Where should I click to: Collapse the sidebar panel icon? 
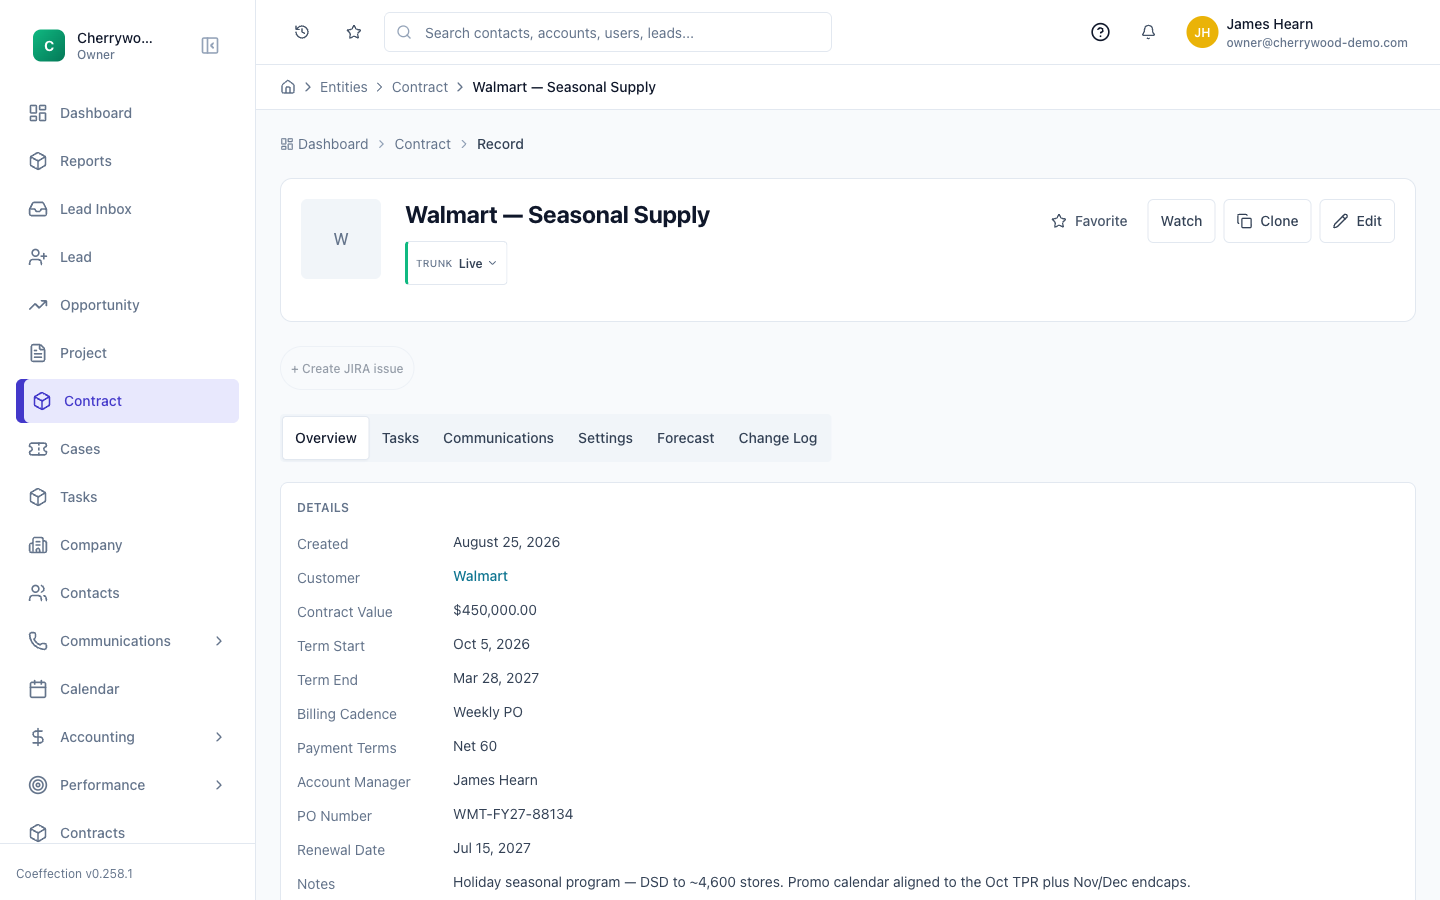click(210, 46)
